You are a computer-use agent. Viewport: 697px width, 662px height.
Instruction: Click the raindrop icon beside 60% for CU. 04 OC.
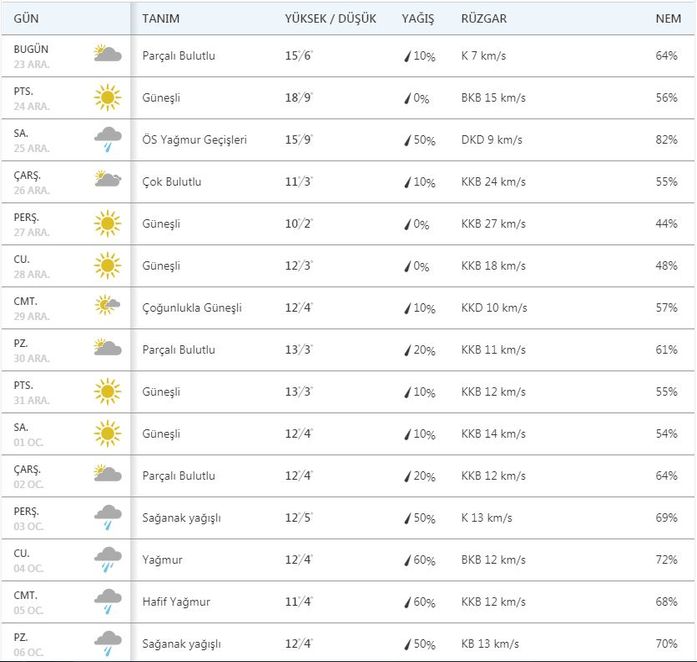(407, 560)
